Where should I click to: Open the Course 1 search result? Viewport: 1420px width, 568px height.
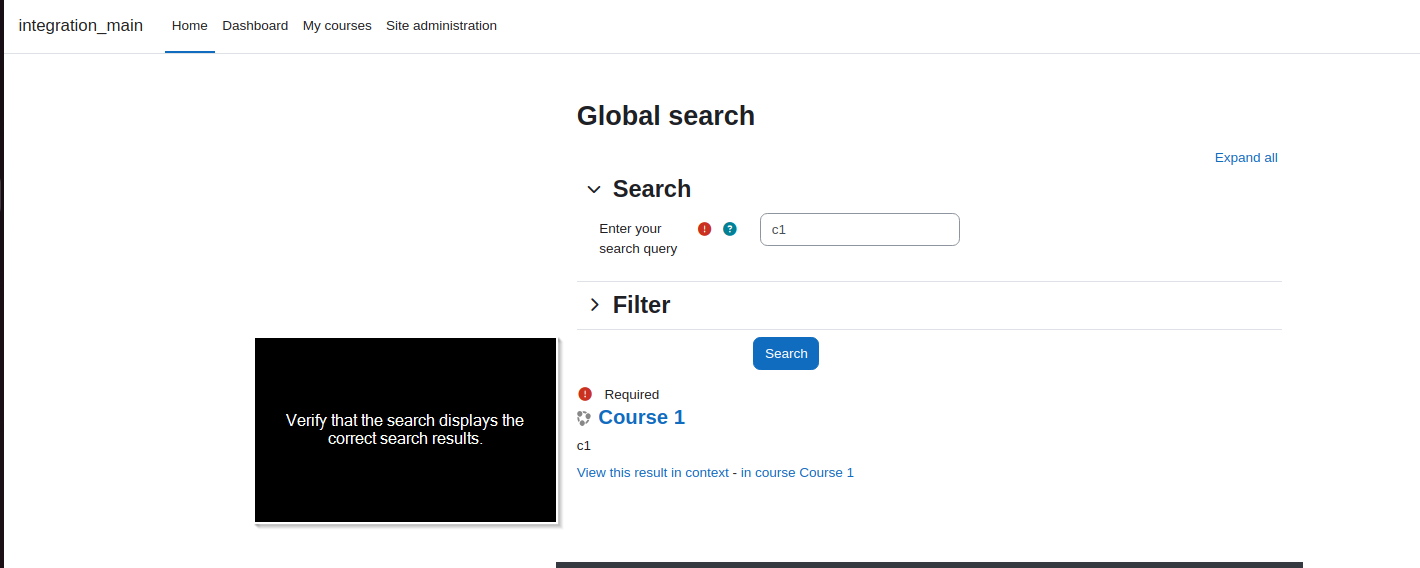click(x=641, y=417)
